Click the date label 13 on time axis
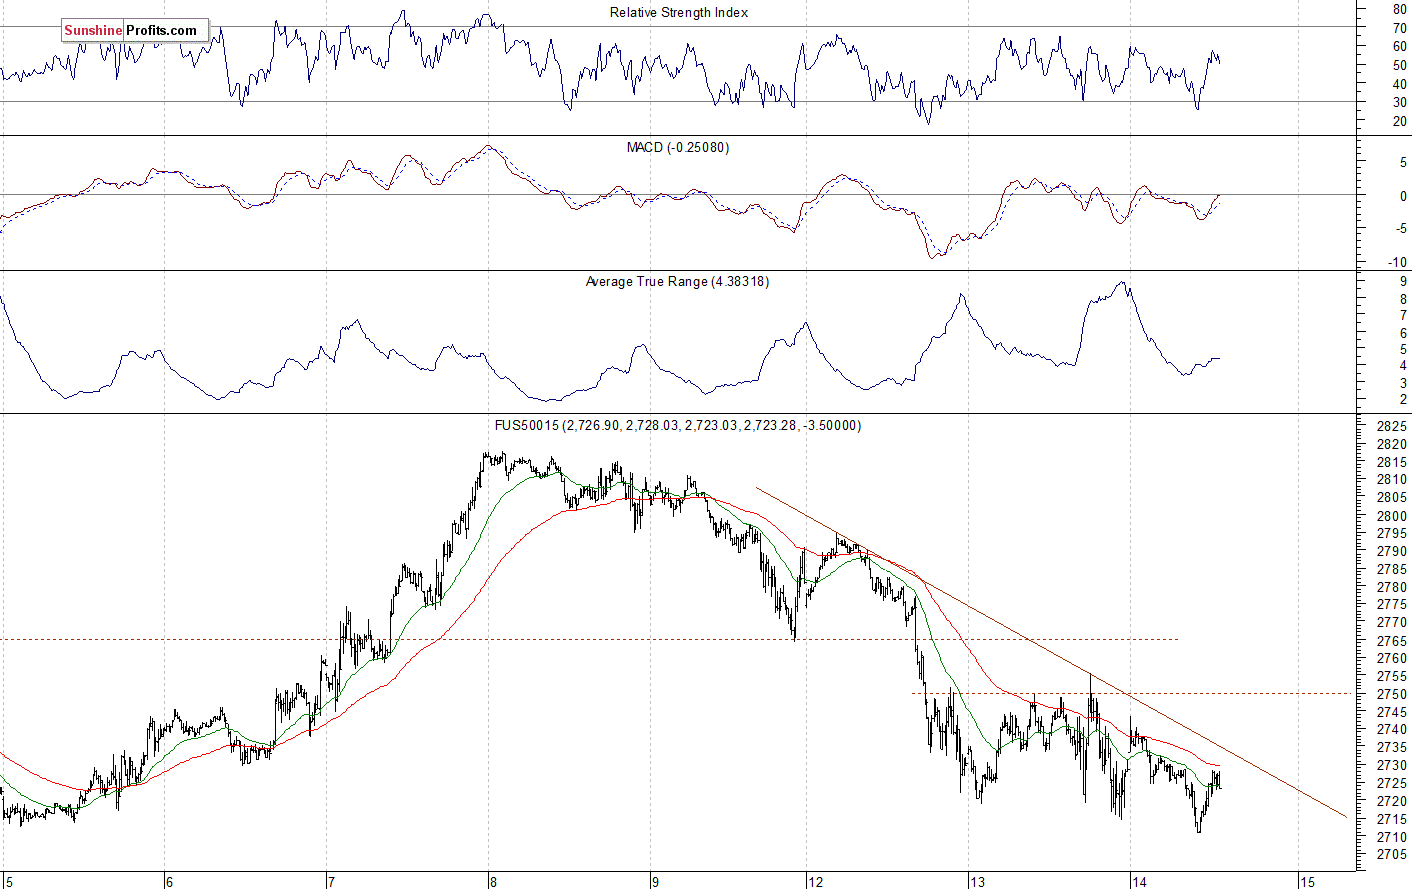This screenshot has width=1412, height=889. point(977,881)
